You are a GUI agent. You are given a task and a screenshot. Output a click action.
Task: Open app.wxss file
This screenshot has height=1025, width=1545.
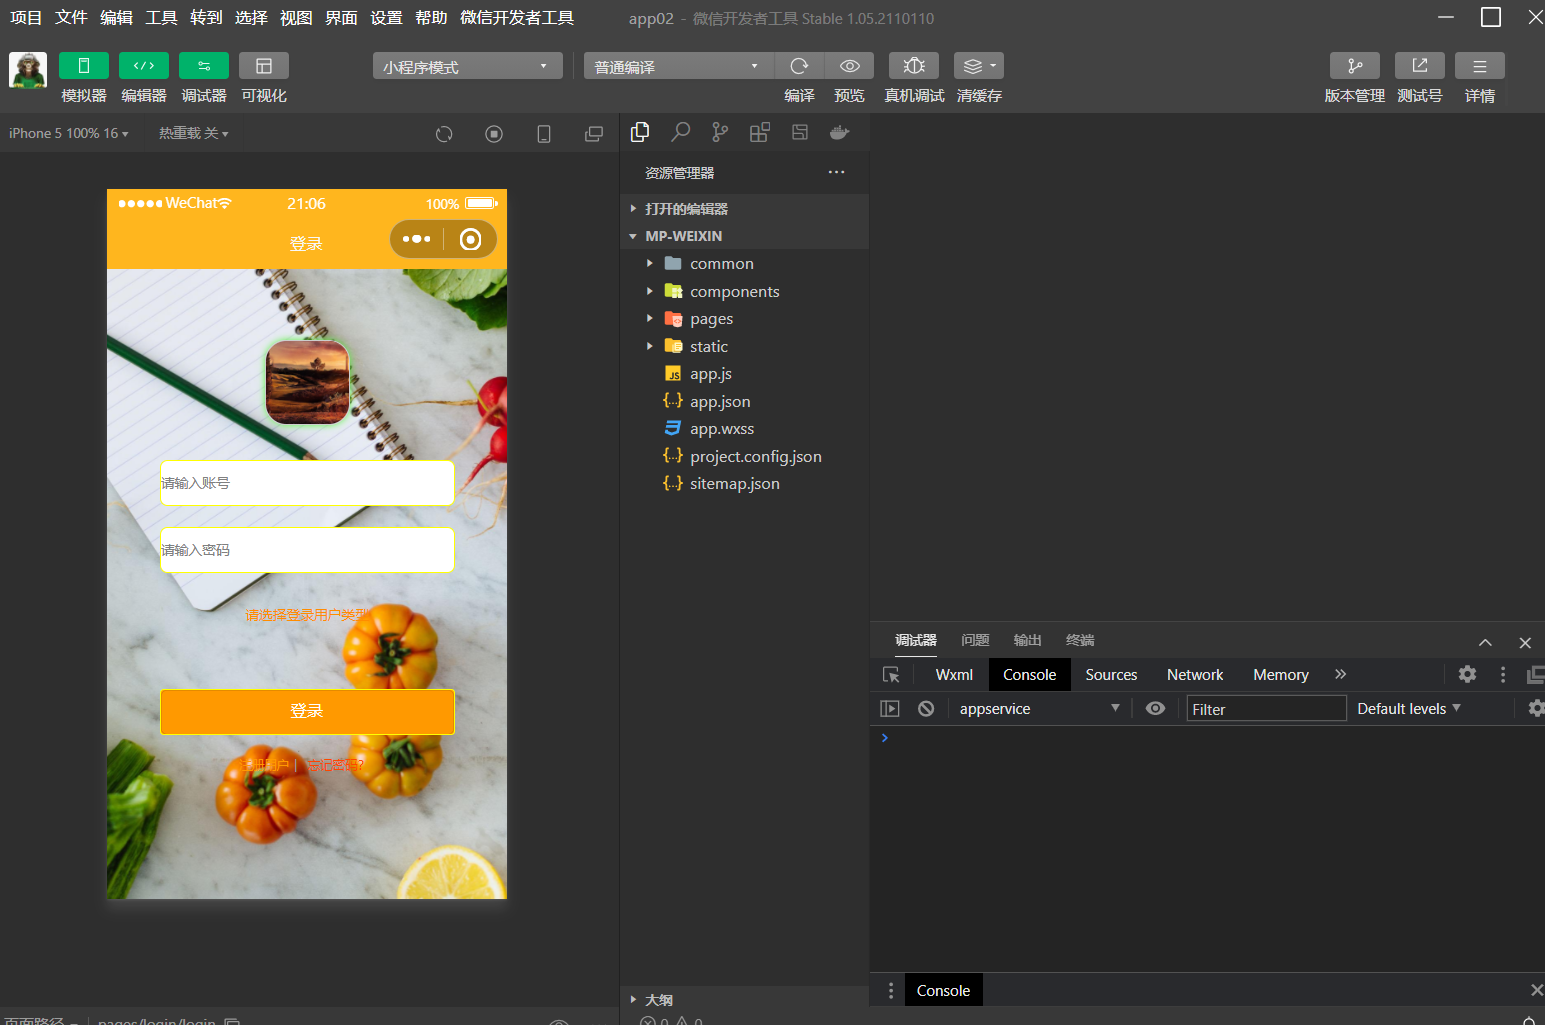coord(744,429)
